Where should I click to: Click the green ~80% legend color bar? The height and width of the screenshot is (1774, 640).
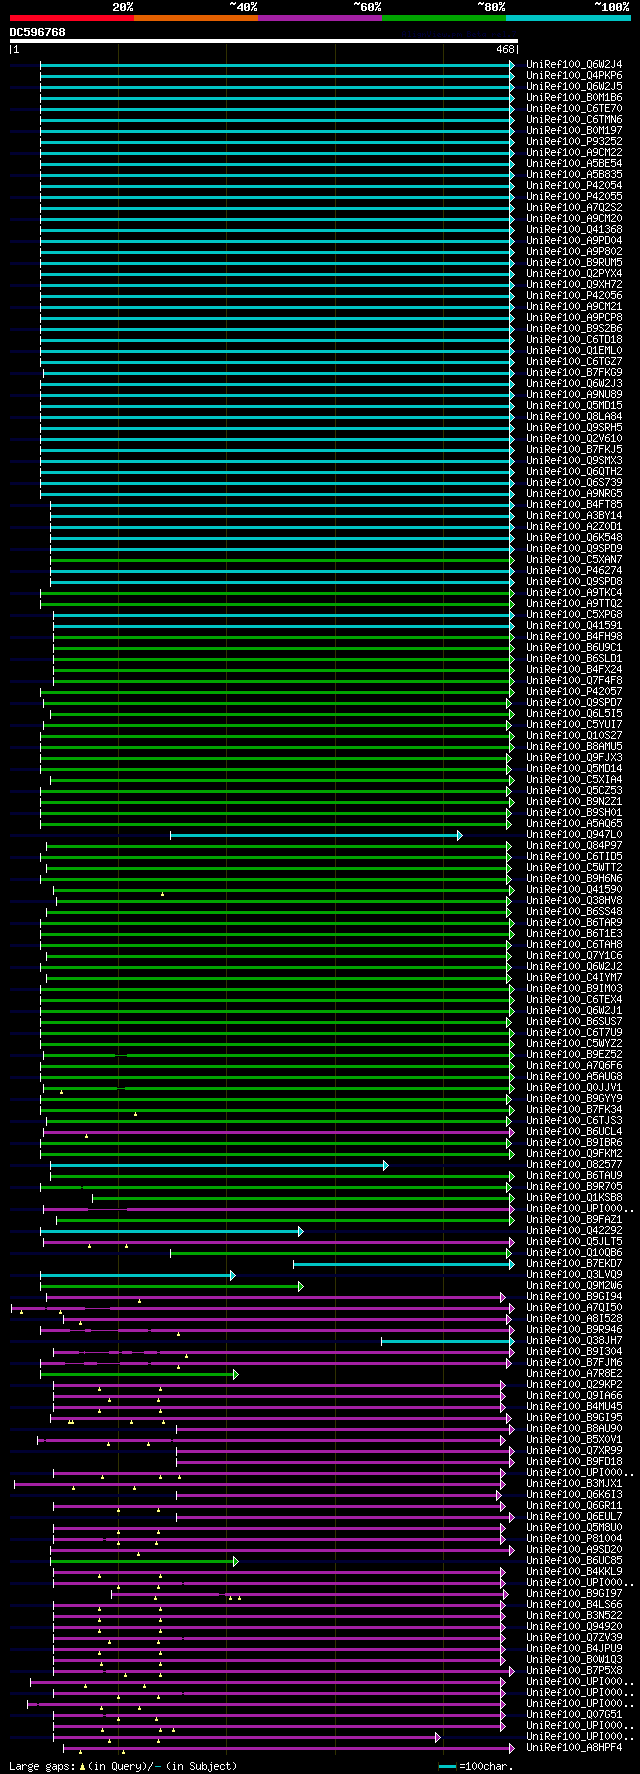(443, 18)
